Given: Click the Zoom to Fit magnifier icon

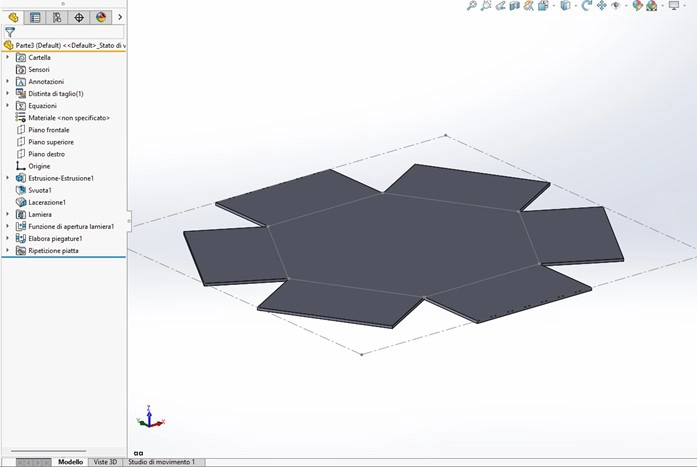Looking at the screenshot, I should coord(472,6).
